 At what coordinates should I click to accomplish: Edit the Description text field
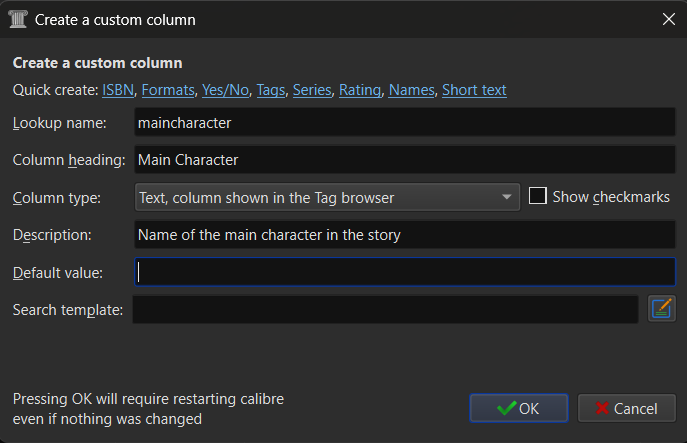pyautogui.click(x=405, y=234)
